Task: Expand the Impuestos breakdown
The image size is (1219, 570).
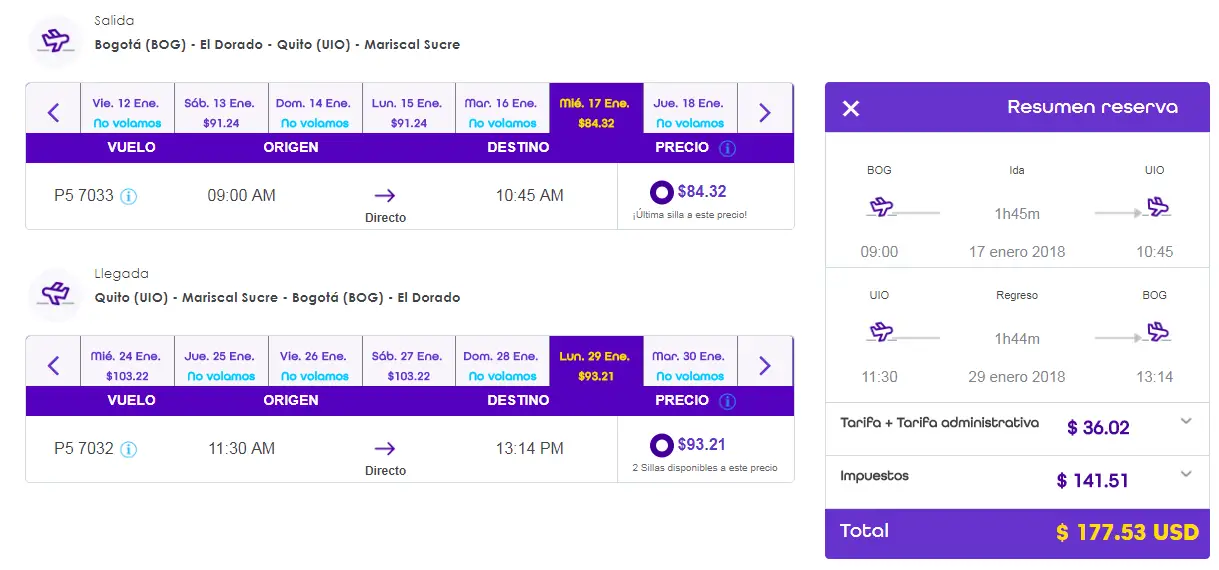Action: click(x=1186, y=474)
